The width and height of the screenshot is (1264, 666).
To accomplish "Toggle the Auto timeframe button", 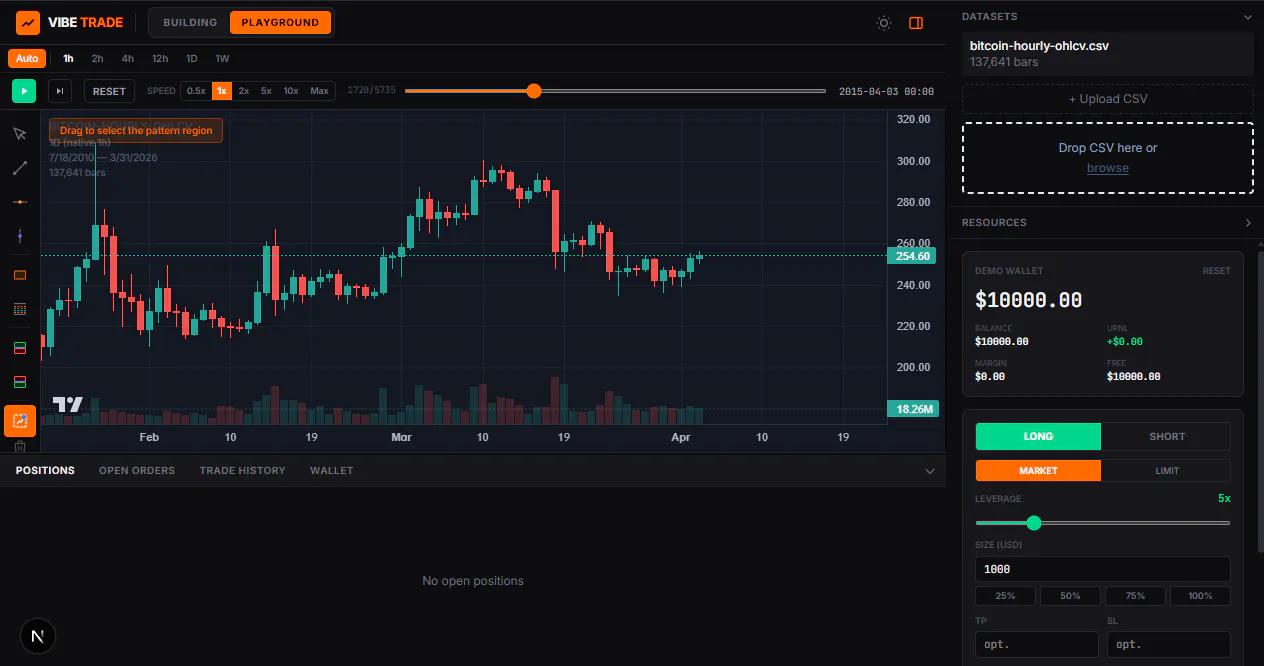I will click(27, 58).
